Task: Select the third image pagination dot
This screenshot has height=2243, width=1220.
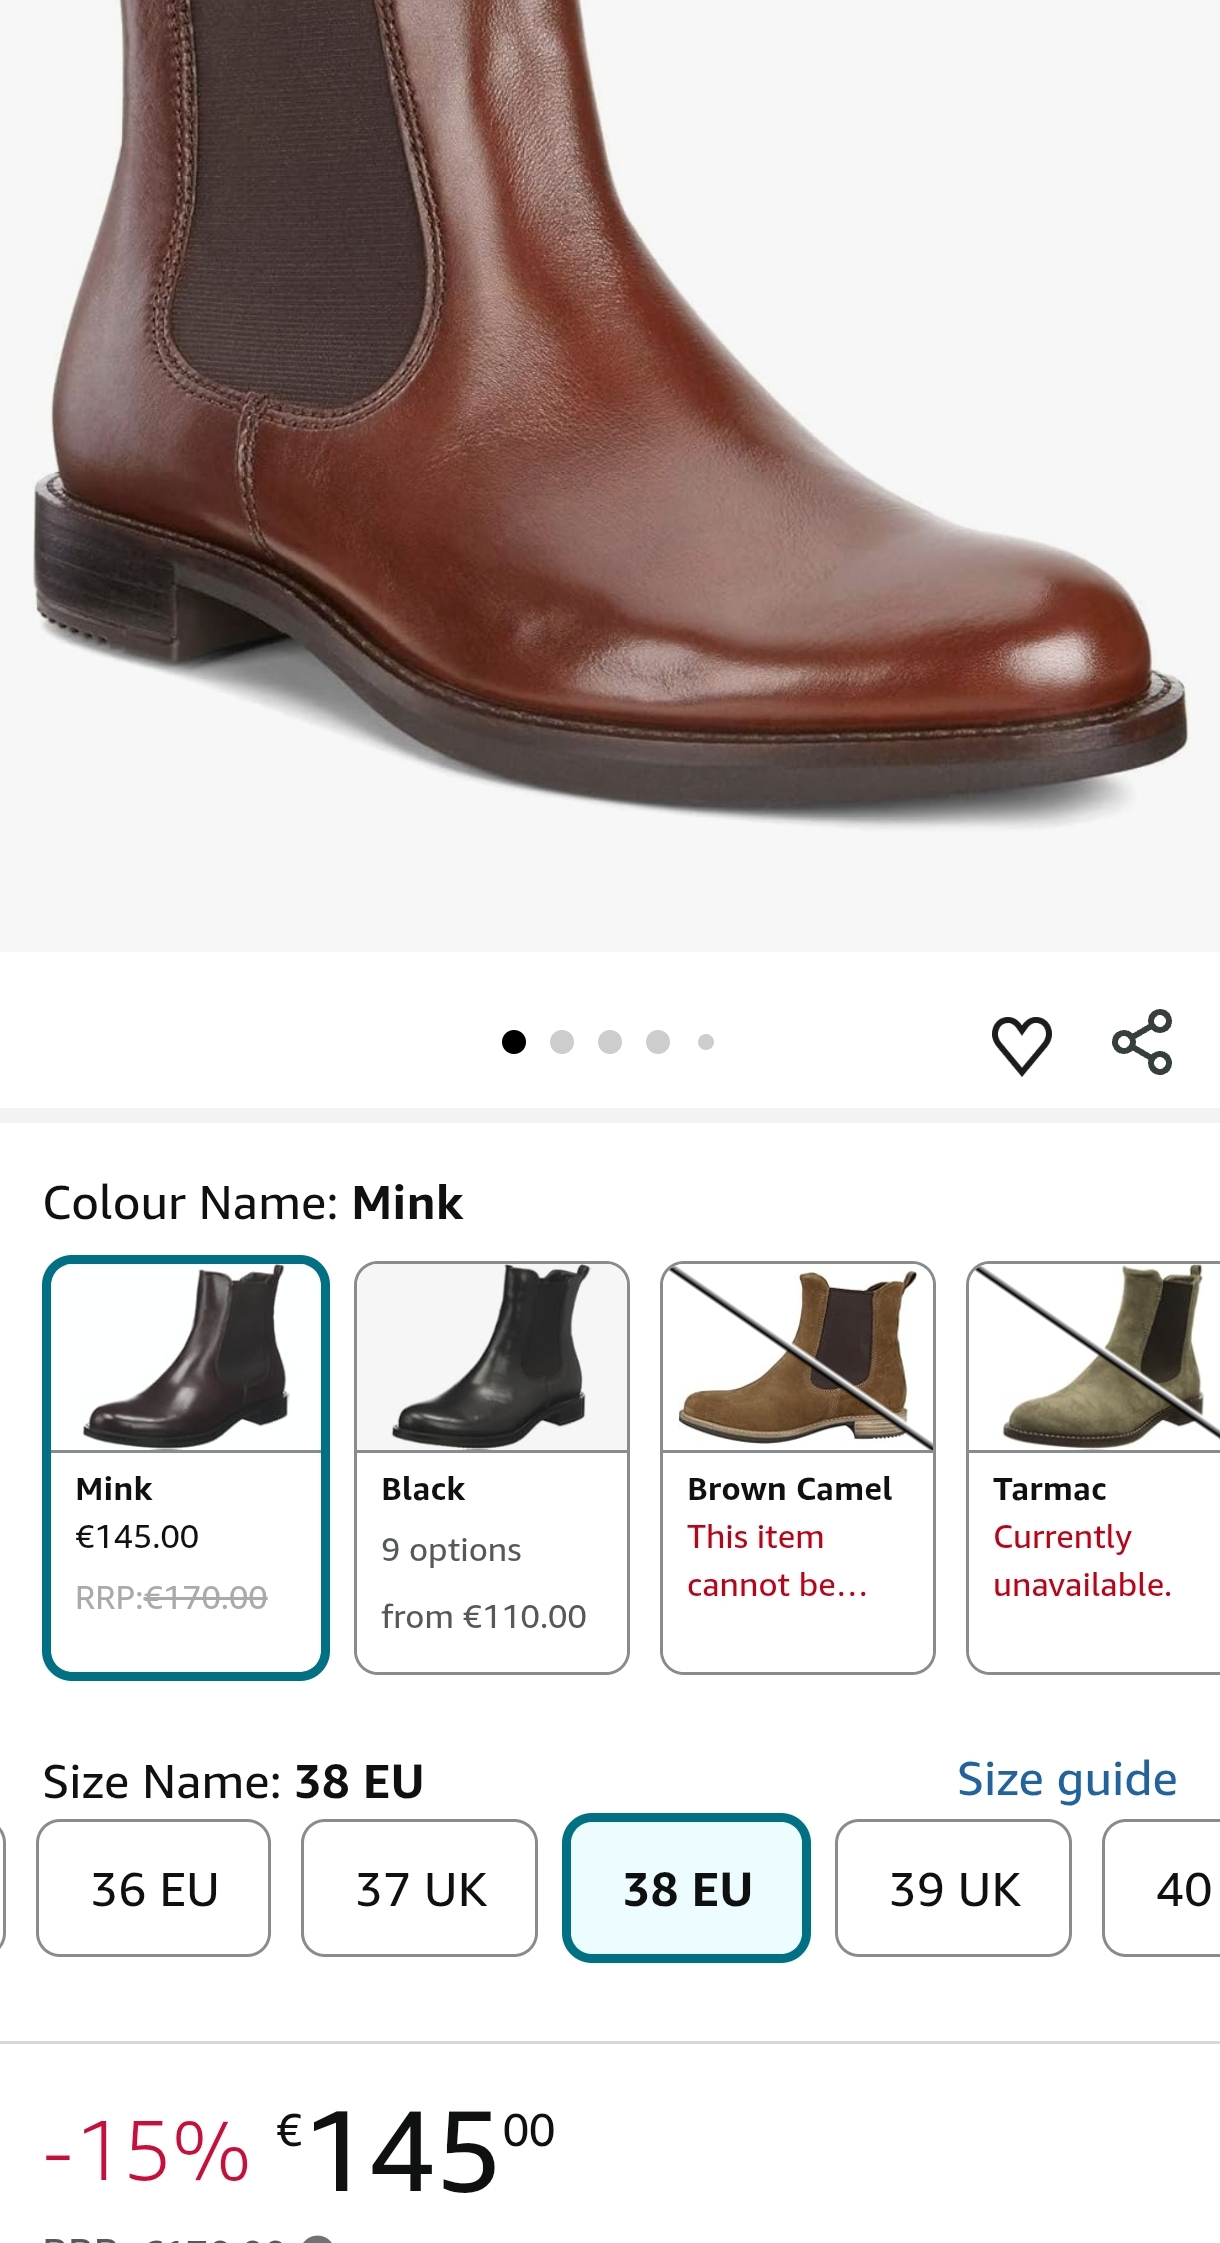Action: coord(610,1042)
